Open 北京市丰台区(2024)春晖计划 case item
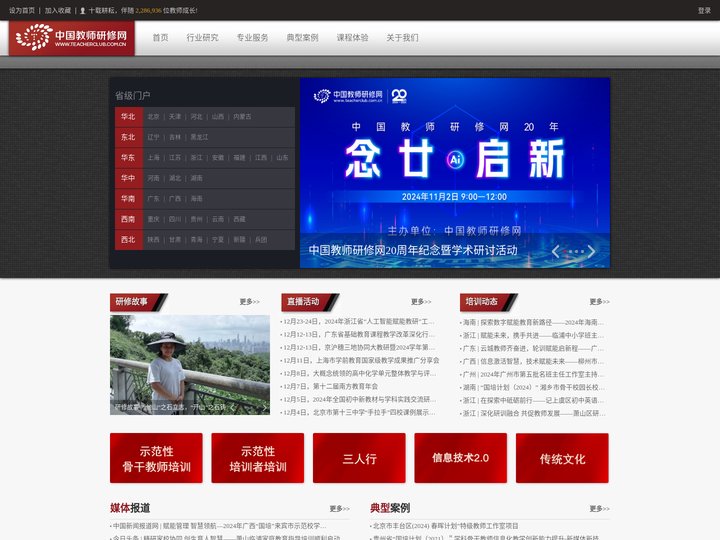The image size is (720, 540). coord(444,526)
